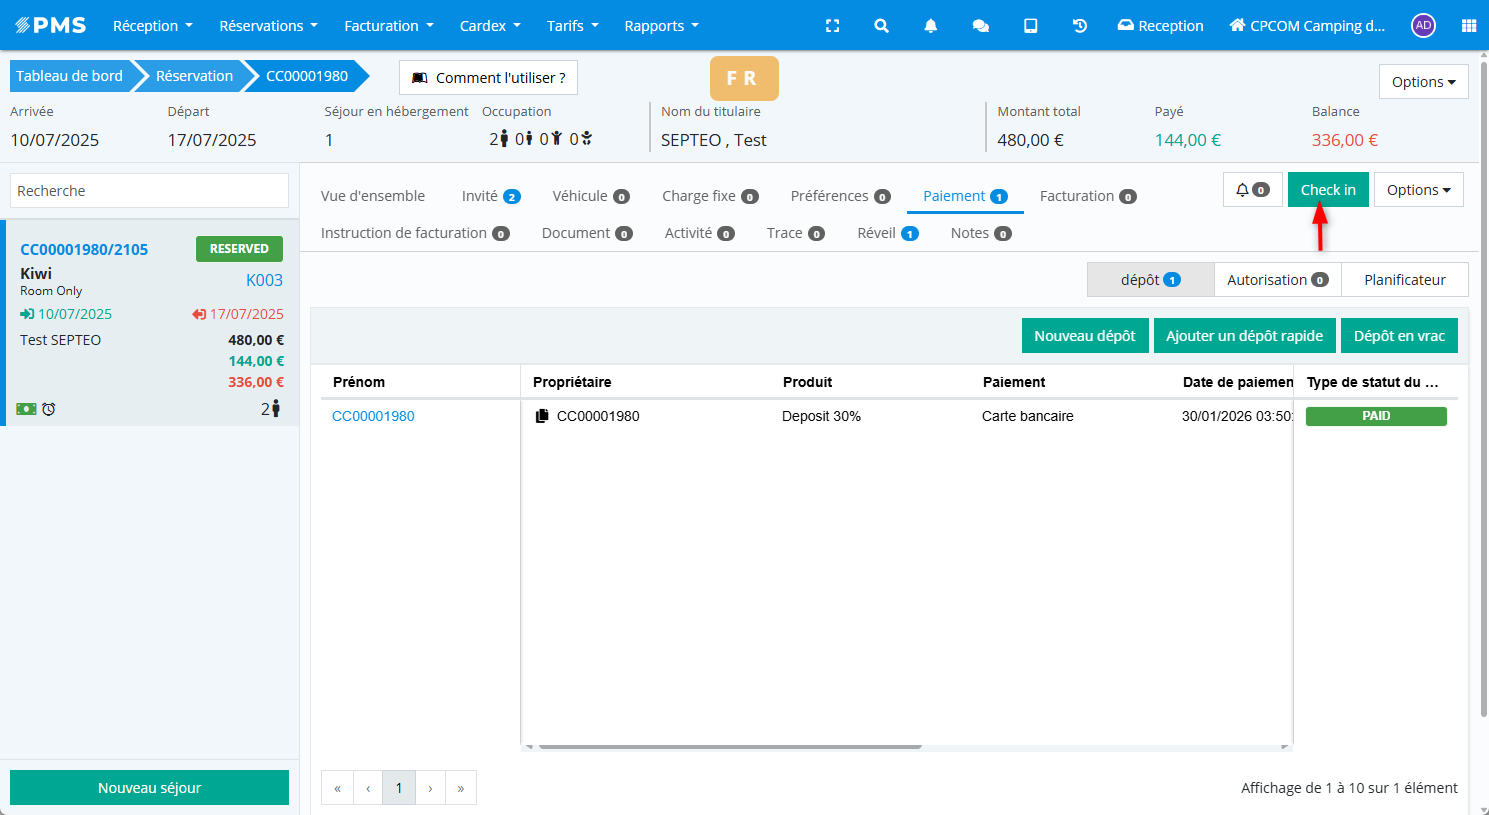
Task: Open the apps grid icon
Action: point(1468,26)
